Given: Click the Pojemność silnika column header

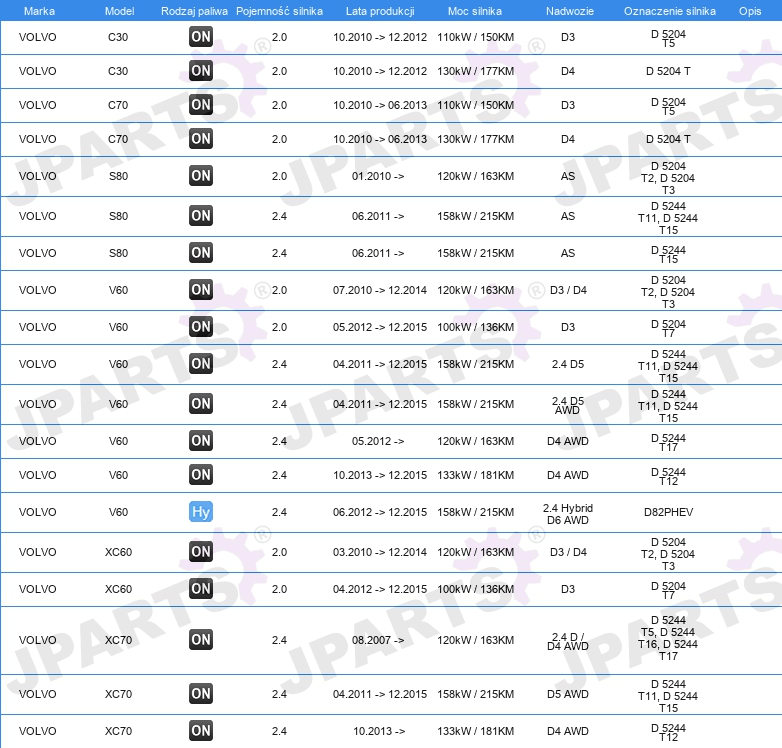Looking at the screenshot, I should click(279, 11).
